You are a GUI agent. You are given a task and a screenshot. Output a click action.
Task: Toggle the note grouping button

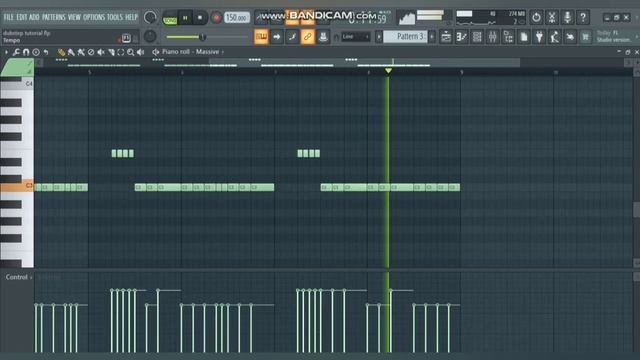(x=292, y=37)
